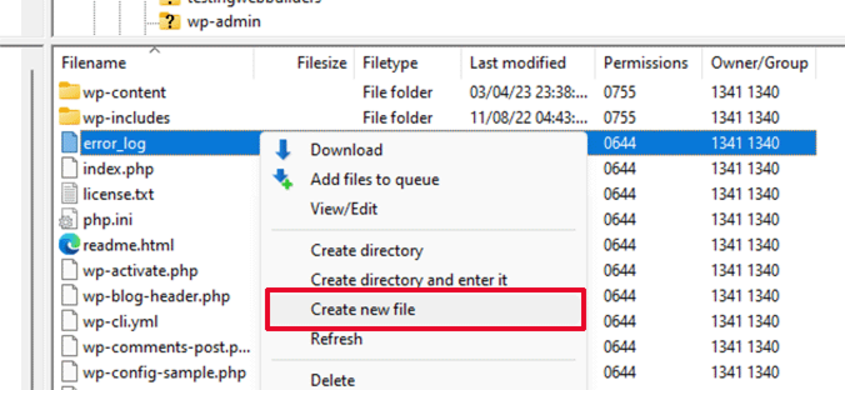845x402 pixels.
Task: Choose Delete in the context menu
Action: click(x=333, y=380)
